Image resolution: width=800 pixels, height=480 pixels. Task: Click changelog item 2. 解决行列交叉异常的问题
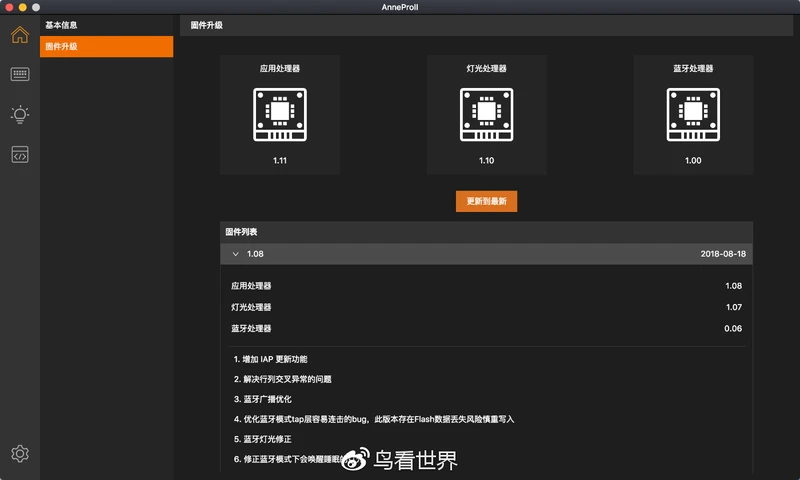283,379
